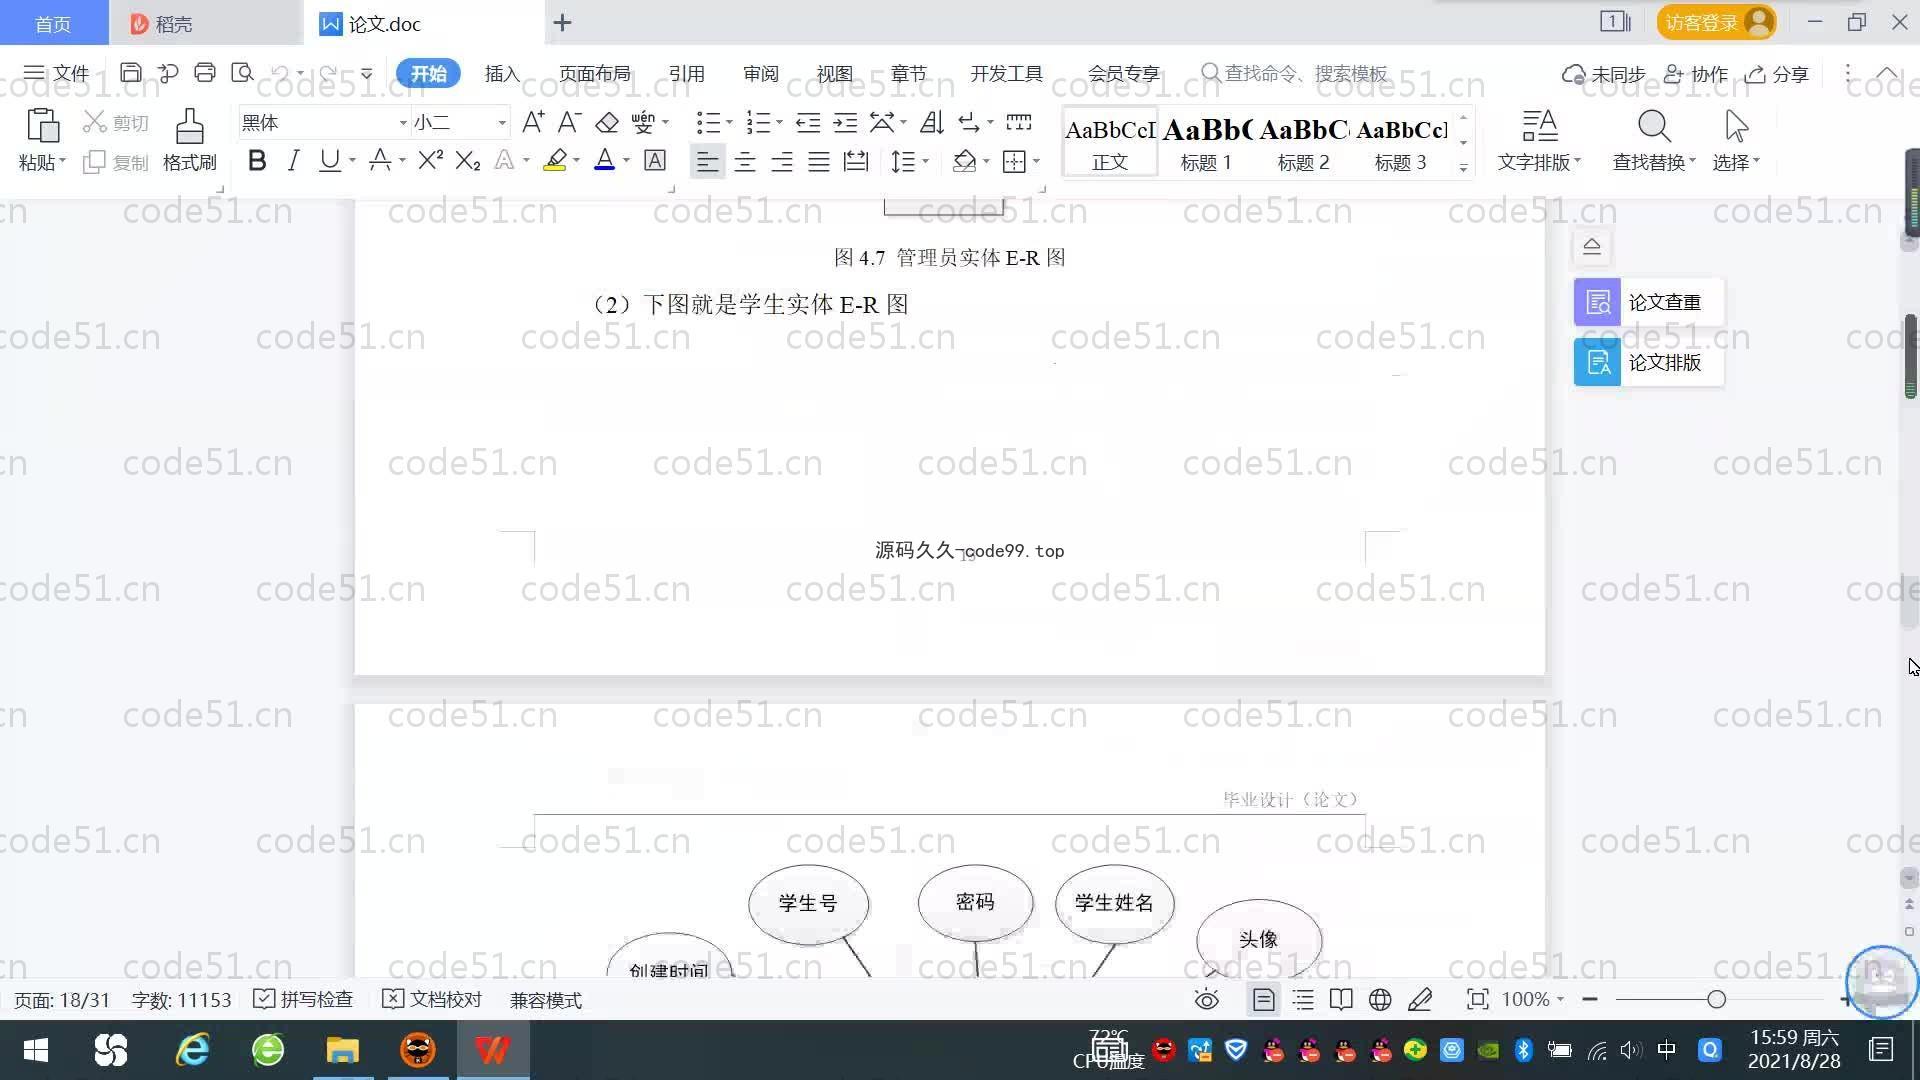Screen dimensions: 1920x1080
Task: Click the 协作 collaborate button
Action: 1696,74
